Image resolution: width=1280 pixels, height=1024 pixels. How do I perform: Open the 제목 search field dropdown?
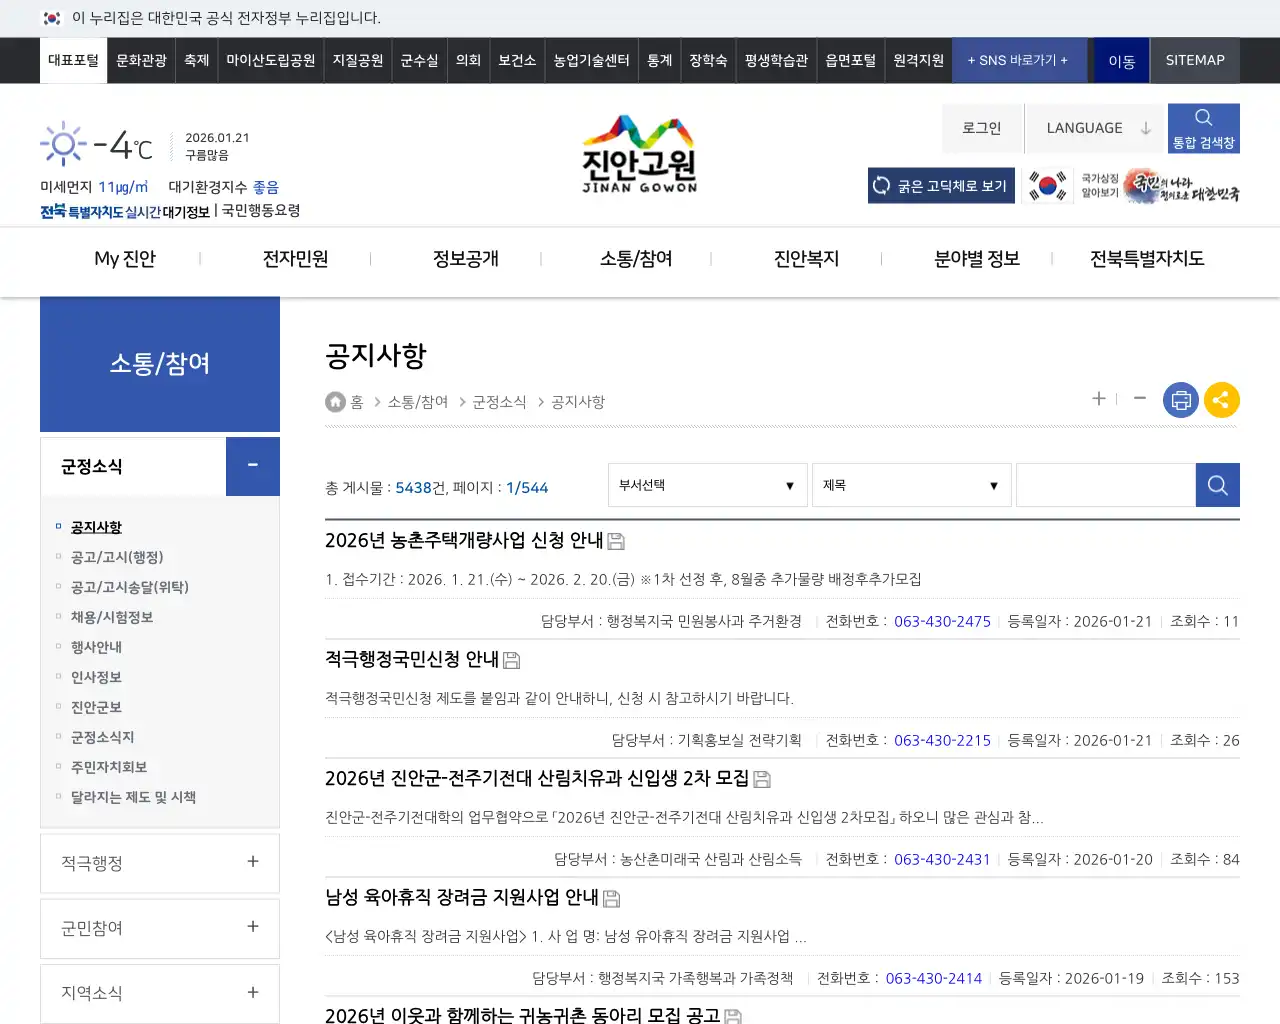911,485
